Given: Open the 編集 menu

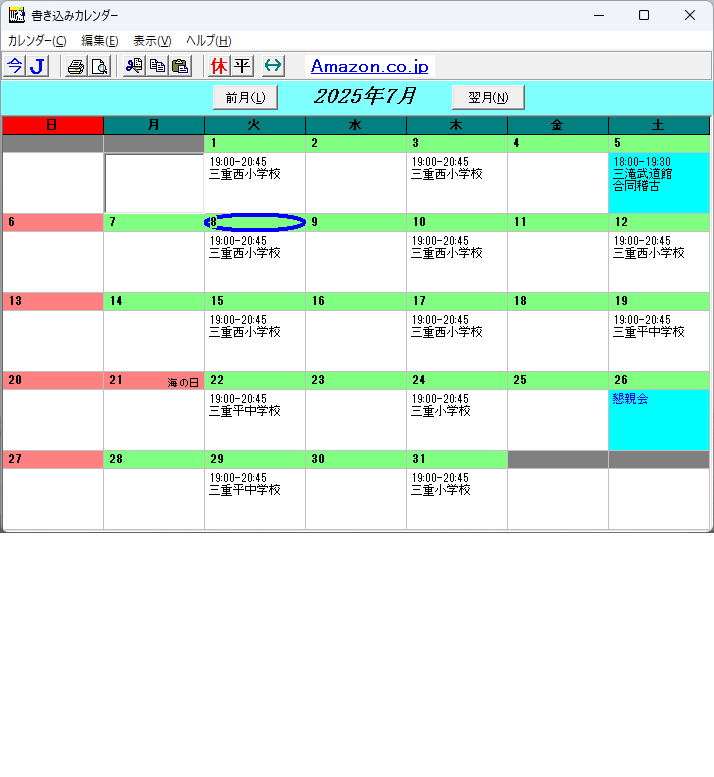Looking at the screenshot, I should pos(99,41).
